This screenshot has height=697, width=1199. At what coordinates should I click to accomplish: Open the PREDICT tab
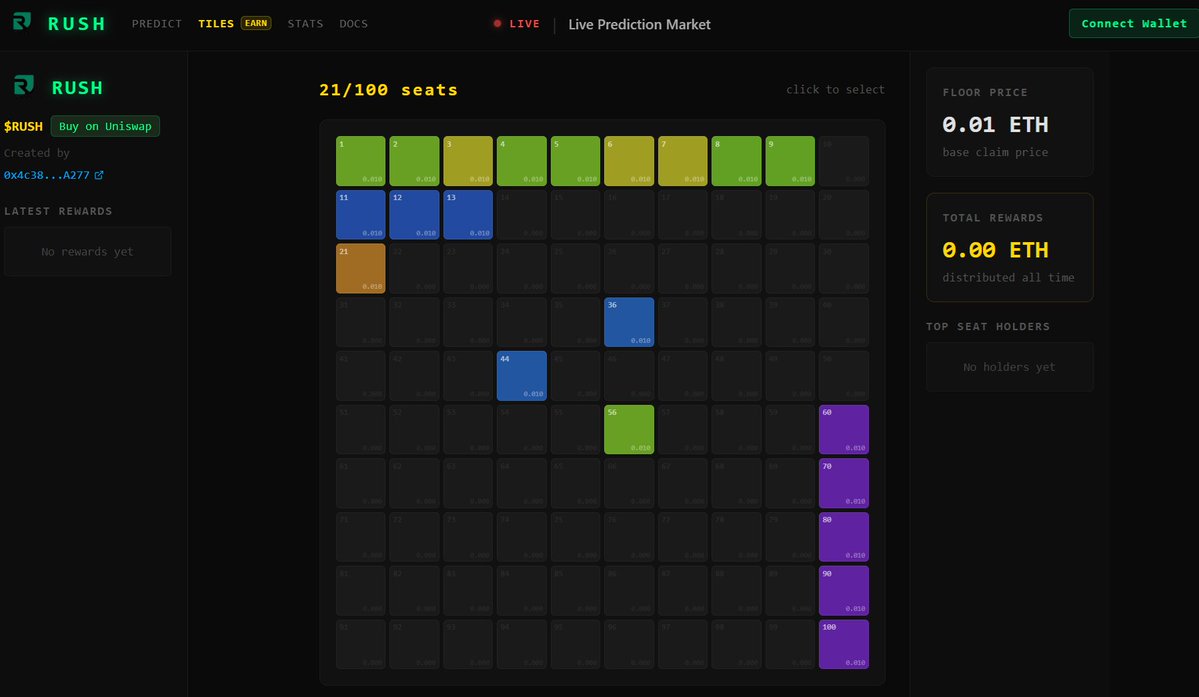157,24
